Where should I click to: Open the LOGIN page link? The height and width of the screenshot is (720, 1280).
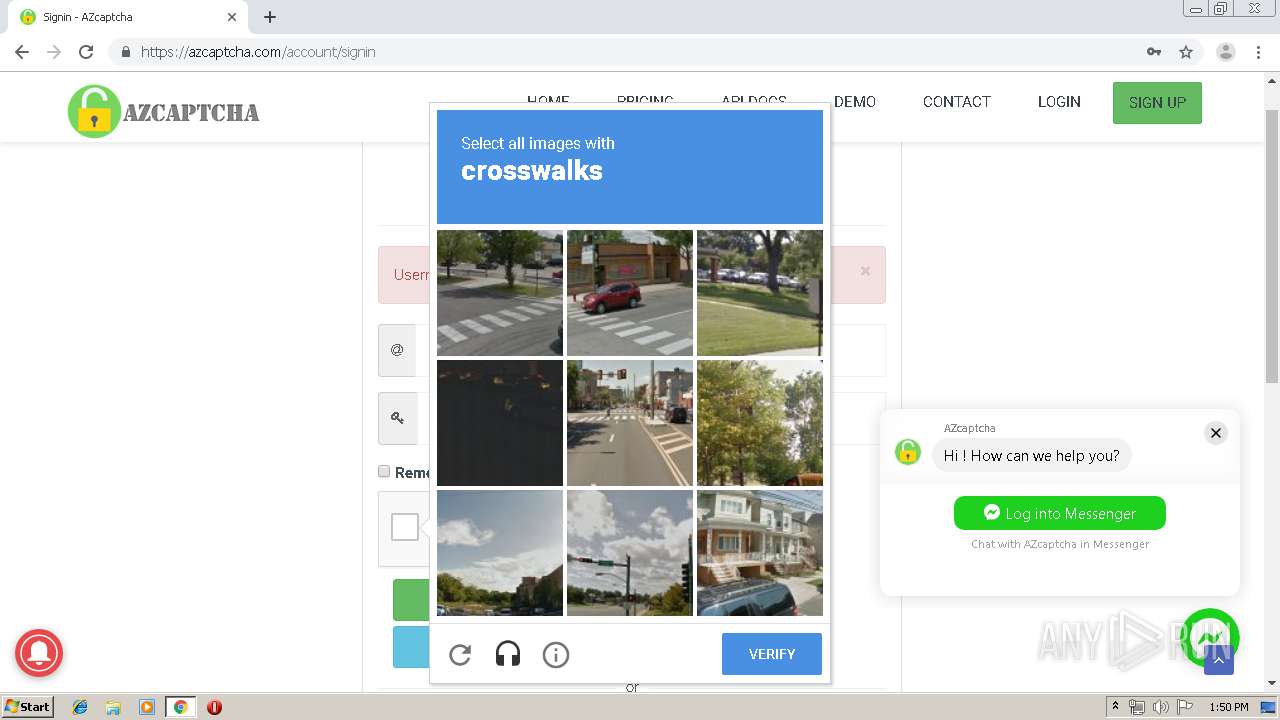coord(1059,102)
